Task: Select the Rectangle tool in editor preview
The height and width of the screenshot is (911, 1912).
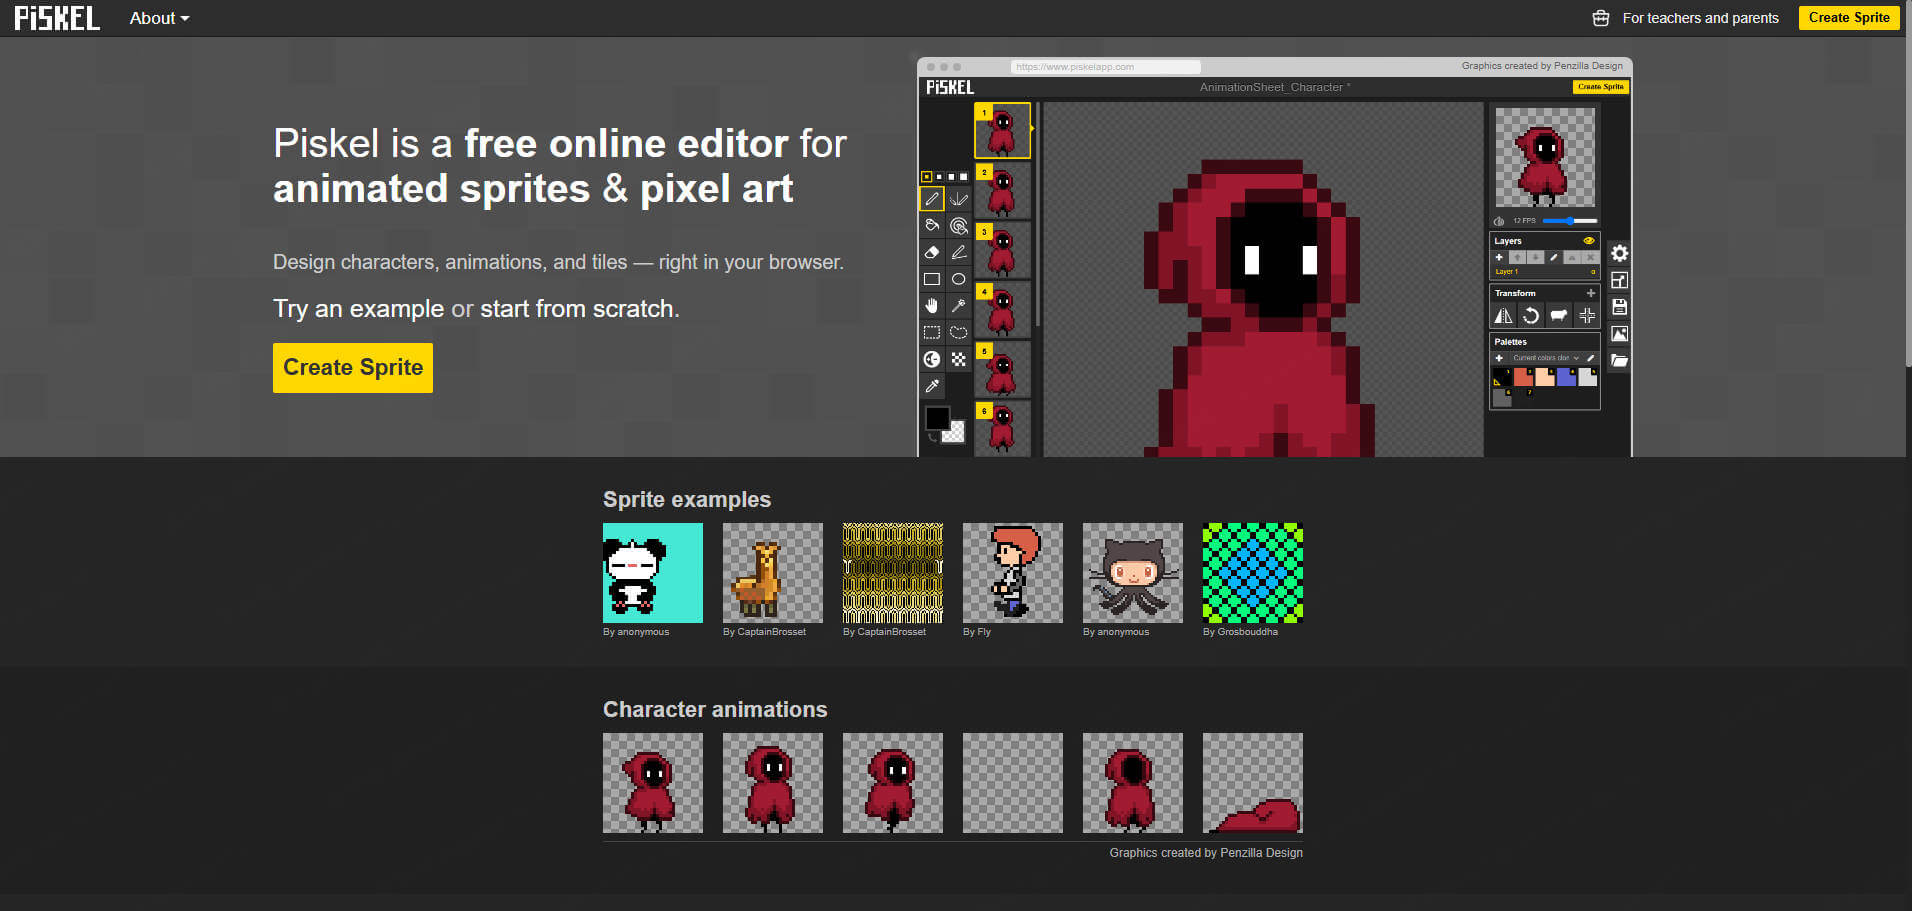Action: pos(932,279)
